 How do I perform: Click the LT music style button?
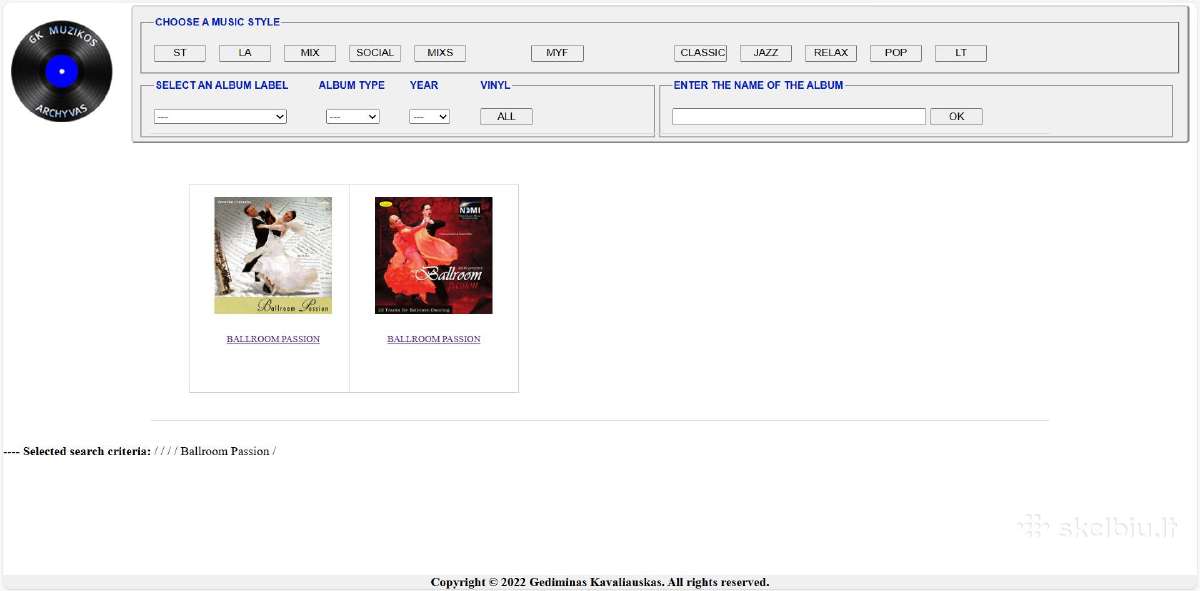click(961, 53)
